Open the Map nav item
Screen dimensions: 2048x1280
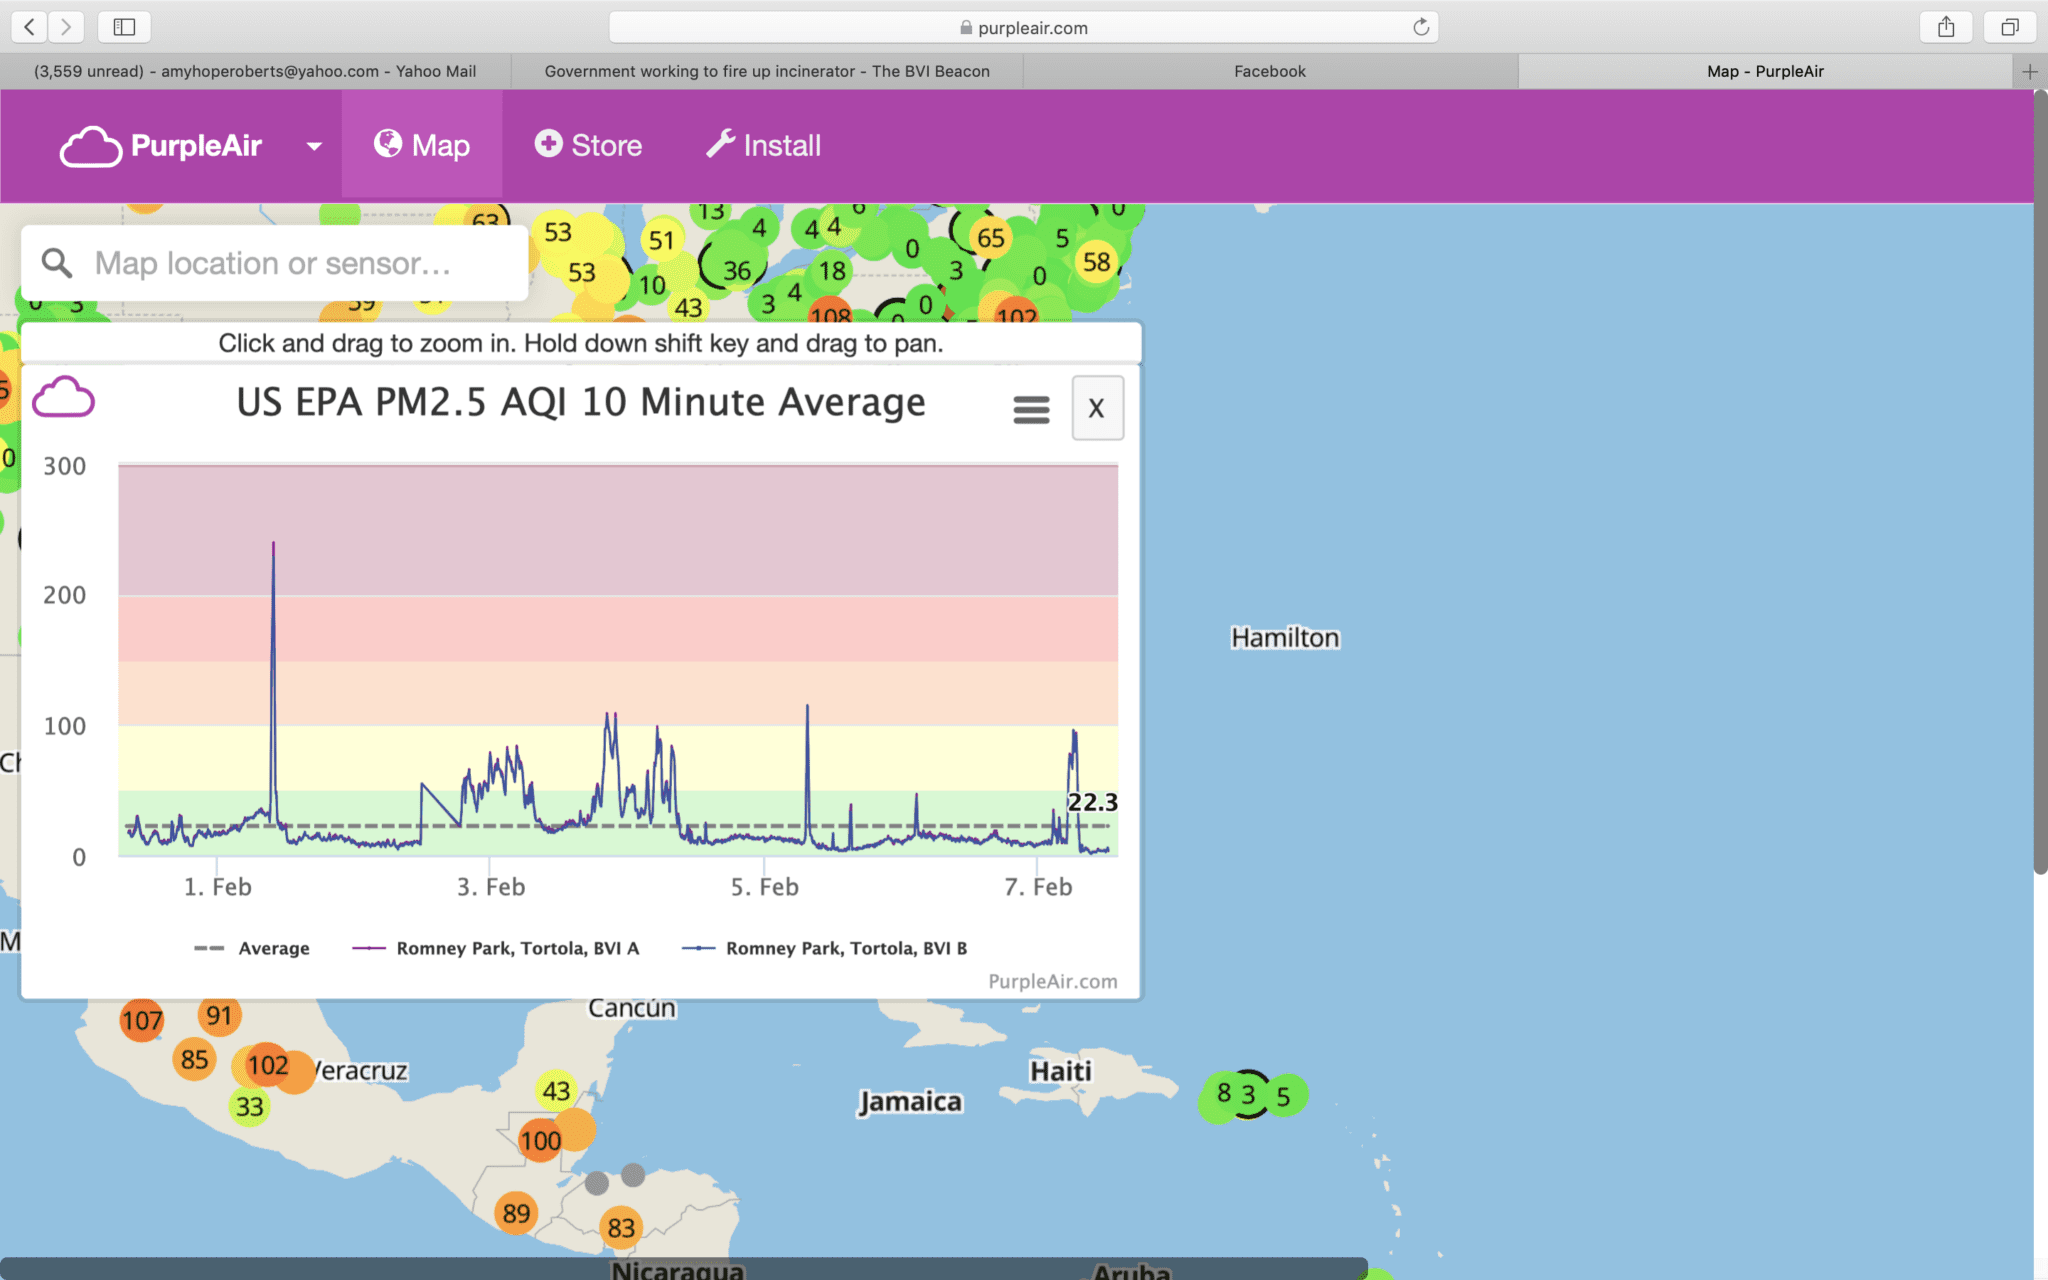pyautogui.click(x=422, y=145)
